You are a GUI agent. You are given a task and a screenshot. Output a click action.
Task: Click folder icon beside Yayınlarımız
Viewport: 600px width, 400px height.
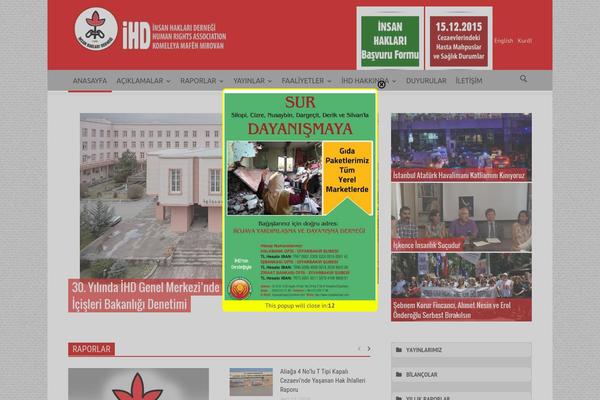399,350
